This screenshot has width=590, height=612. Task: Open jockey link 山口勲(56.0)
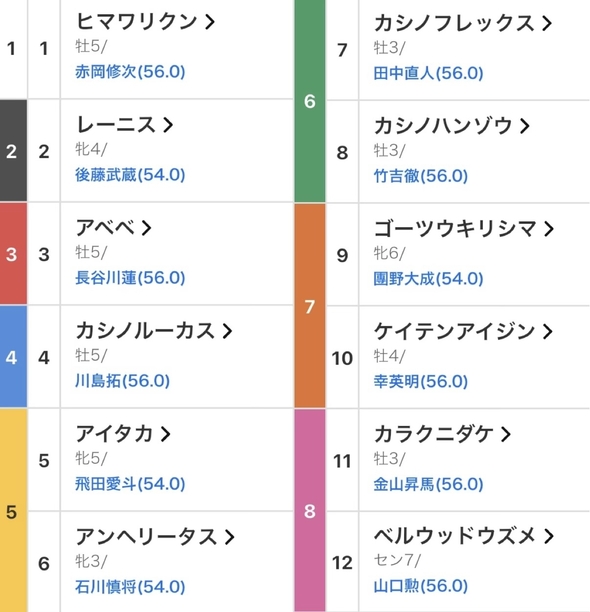pos(421,586)
